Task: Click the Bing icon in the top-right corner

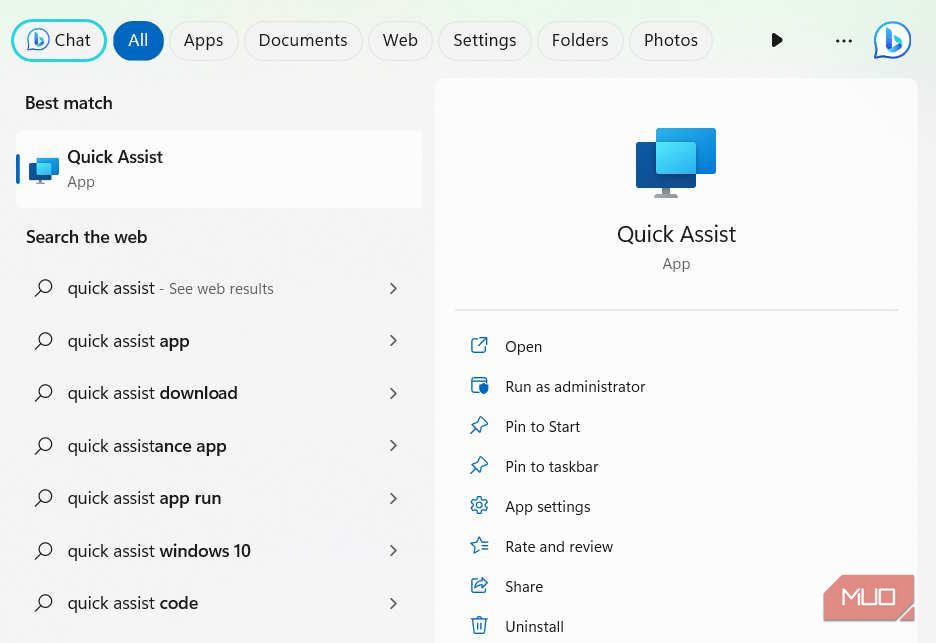Action: pos(891,40)
